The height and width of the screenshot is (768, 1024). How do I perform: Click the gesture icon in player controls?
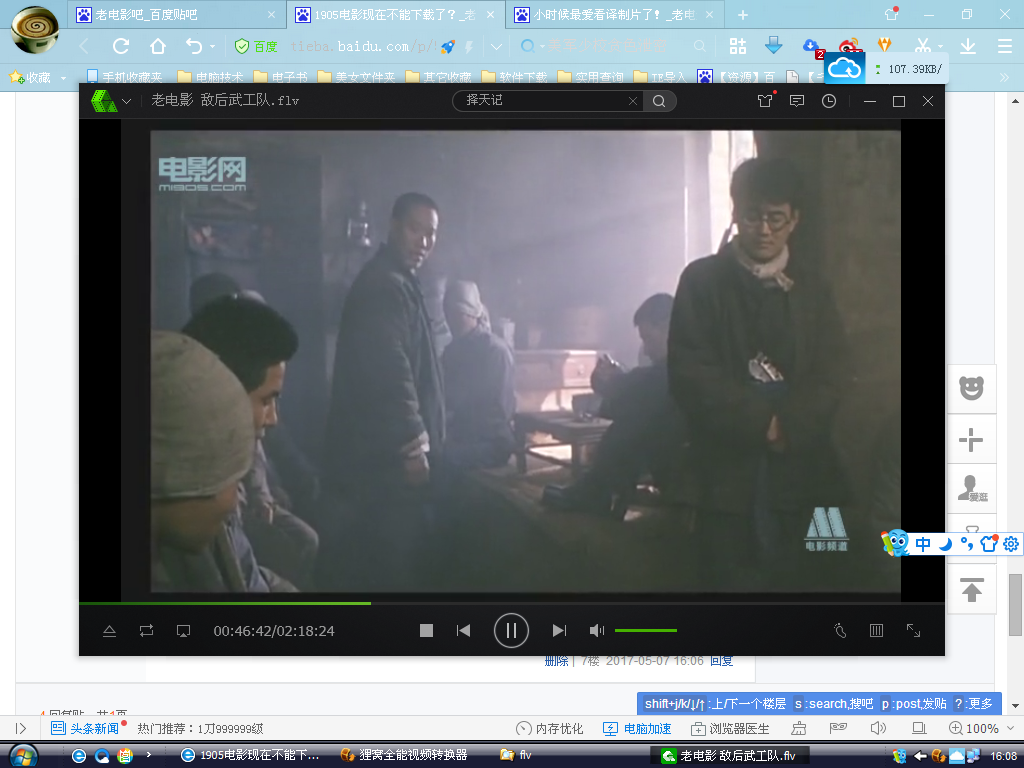pyautogui.click(x=840, y=630)
